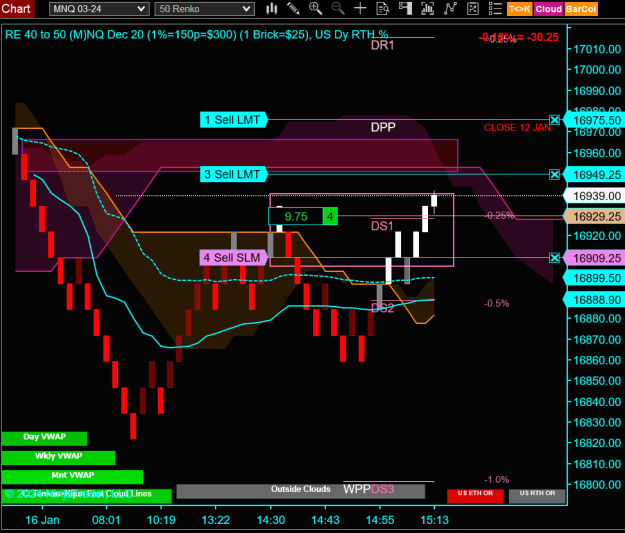Toggle the US ETH OR button

coord(475,496)
